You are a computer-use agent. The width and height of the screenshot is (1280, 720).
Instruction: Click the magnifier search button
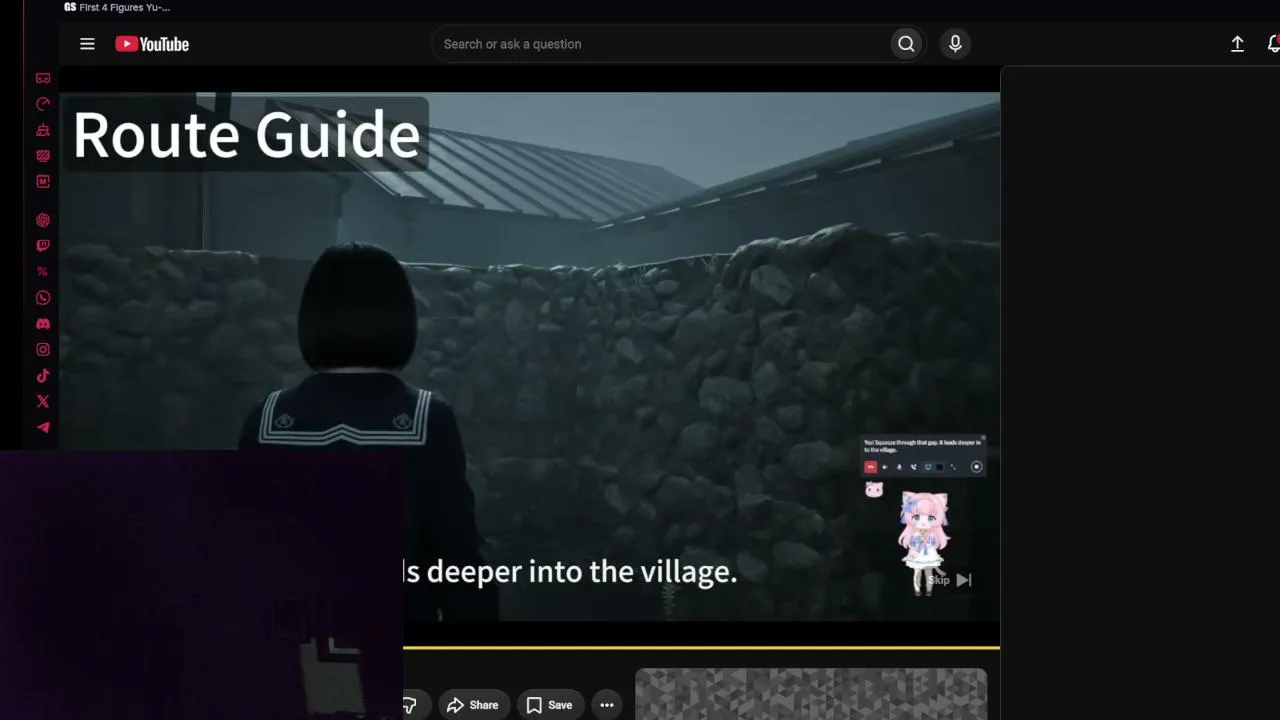tap(906, 44)
